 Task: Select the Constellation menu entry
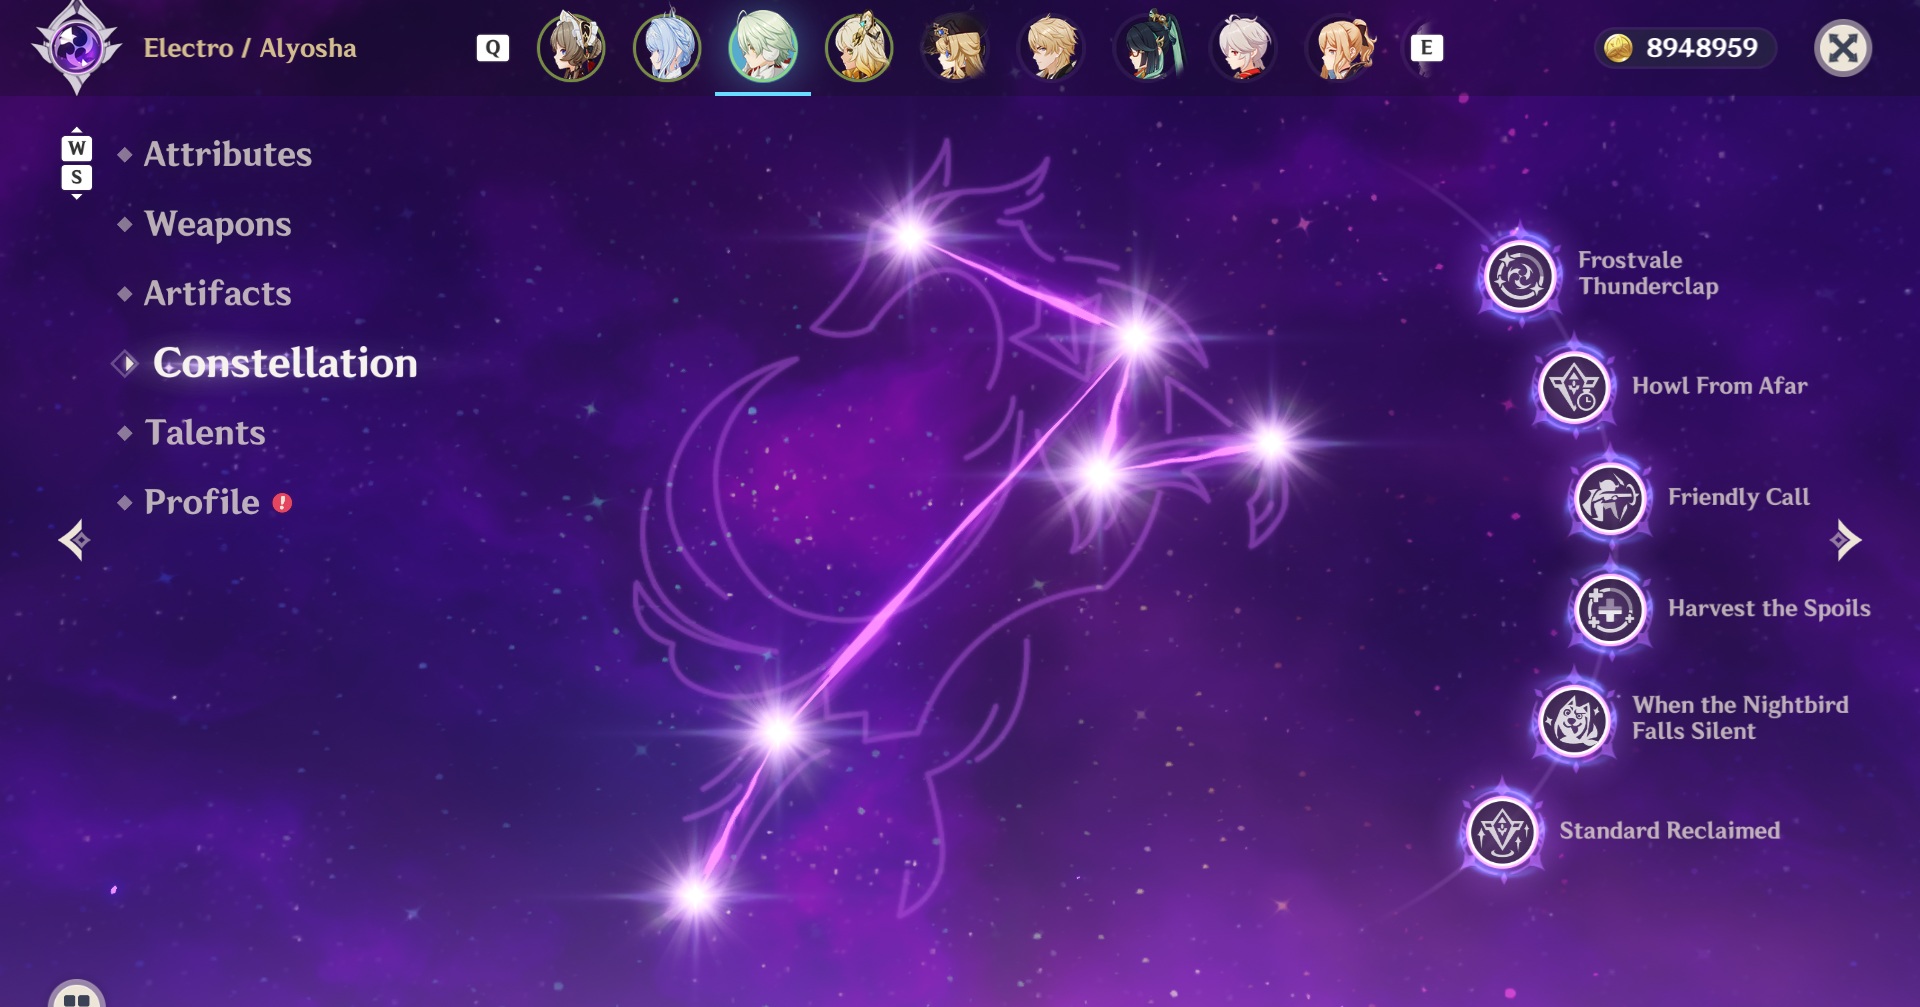(285, 363)
